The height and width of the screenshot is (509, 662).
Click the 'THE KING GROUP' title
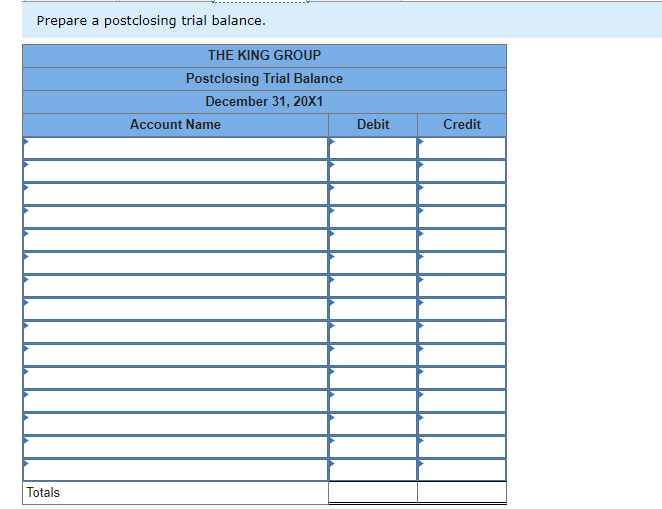tap(264, 55)
